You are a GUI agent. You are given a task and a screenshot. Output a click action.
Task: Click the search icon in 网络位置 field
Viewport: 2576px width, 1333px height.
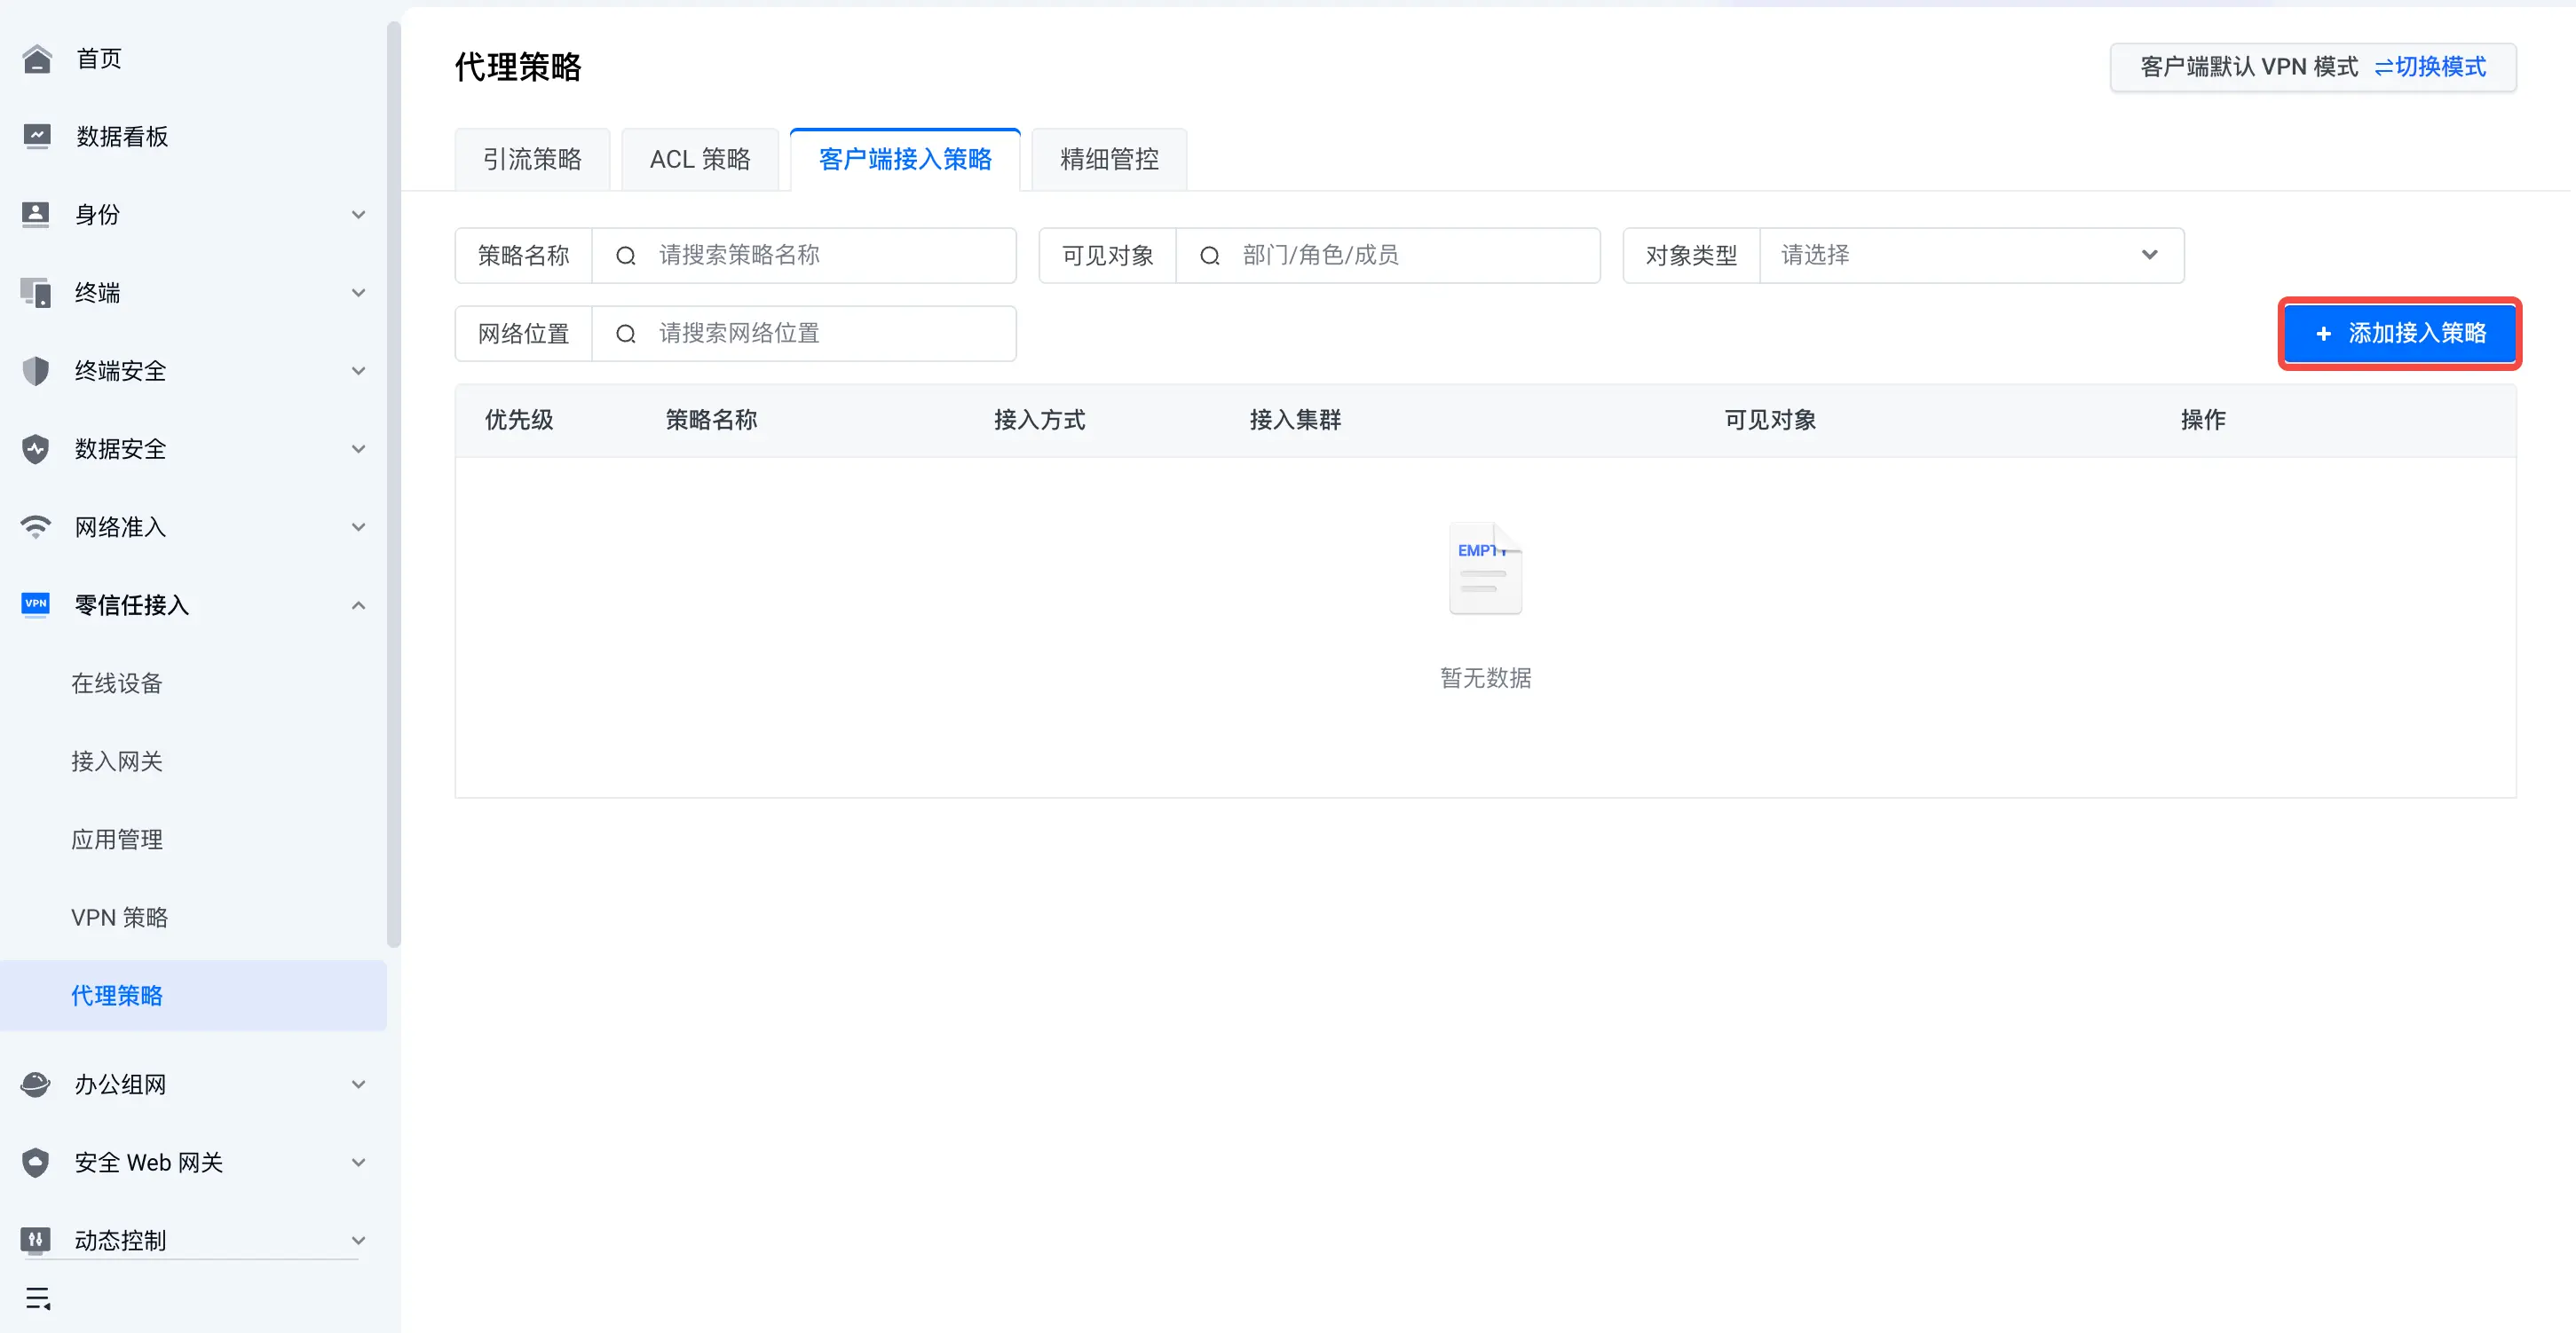[x=626, y=334]
